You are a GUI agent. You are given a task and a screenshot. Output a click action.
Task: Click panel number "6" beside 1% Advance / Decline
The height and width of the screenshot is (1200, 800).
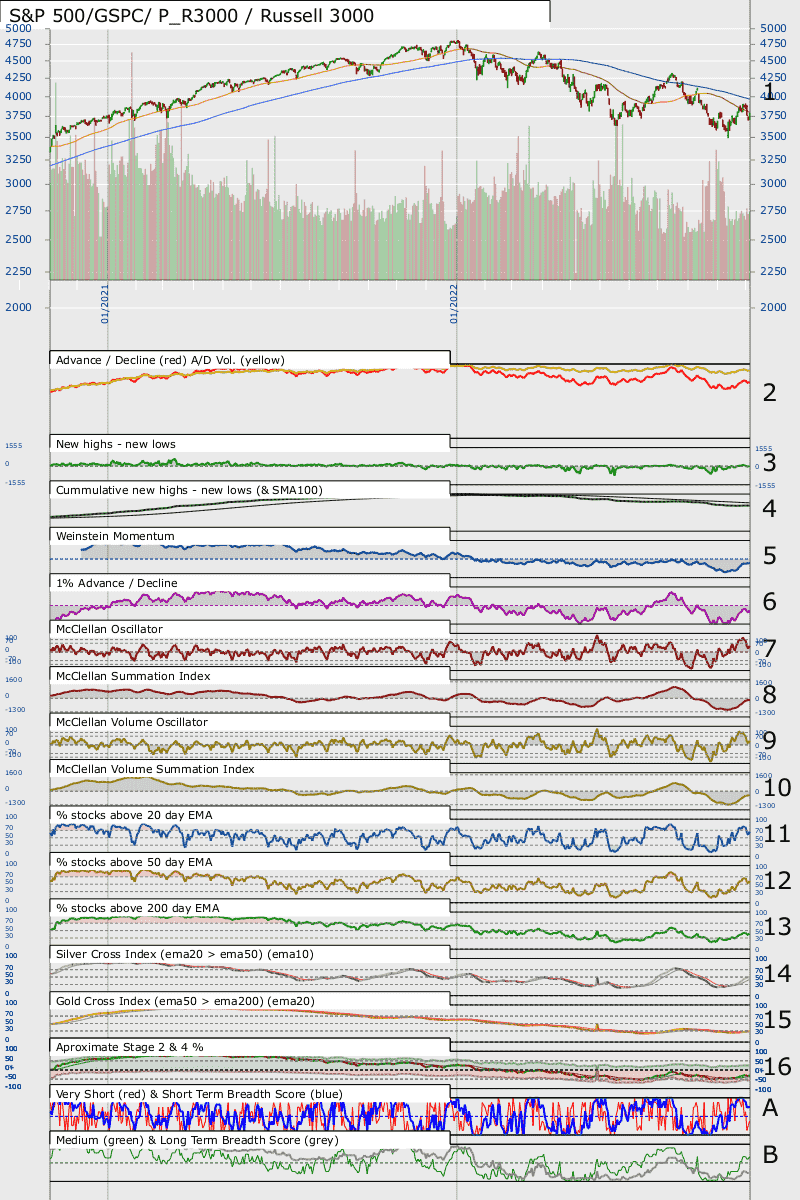[769, 601]
